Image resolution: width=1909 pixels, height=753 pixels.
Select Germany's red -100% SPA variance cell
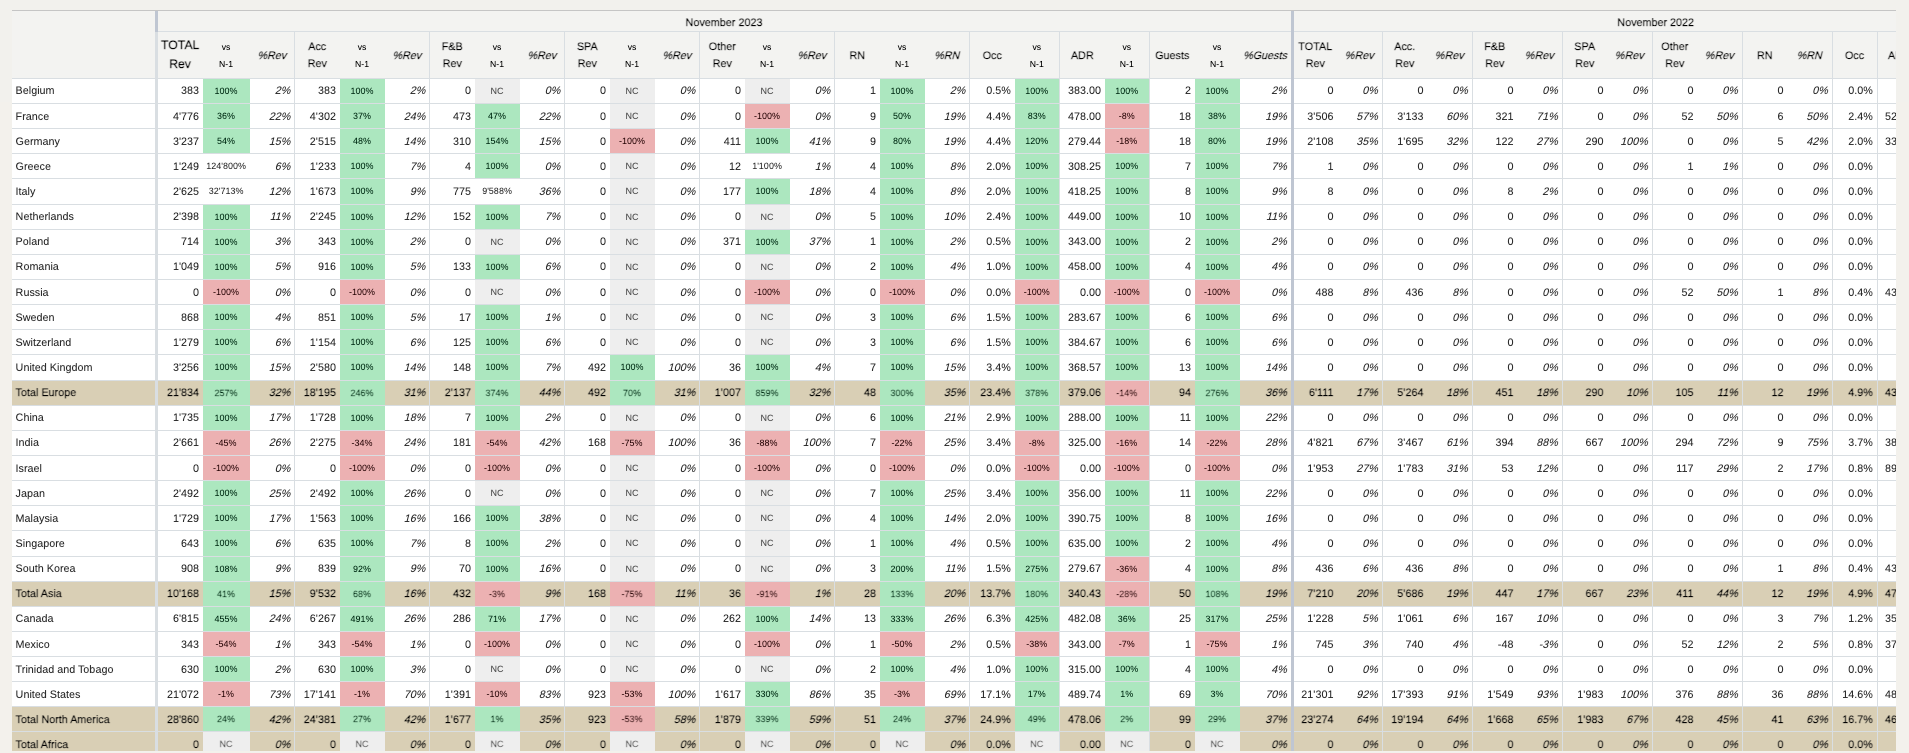[x=631, y=142]
